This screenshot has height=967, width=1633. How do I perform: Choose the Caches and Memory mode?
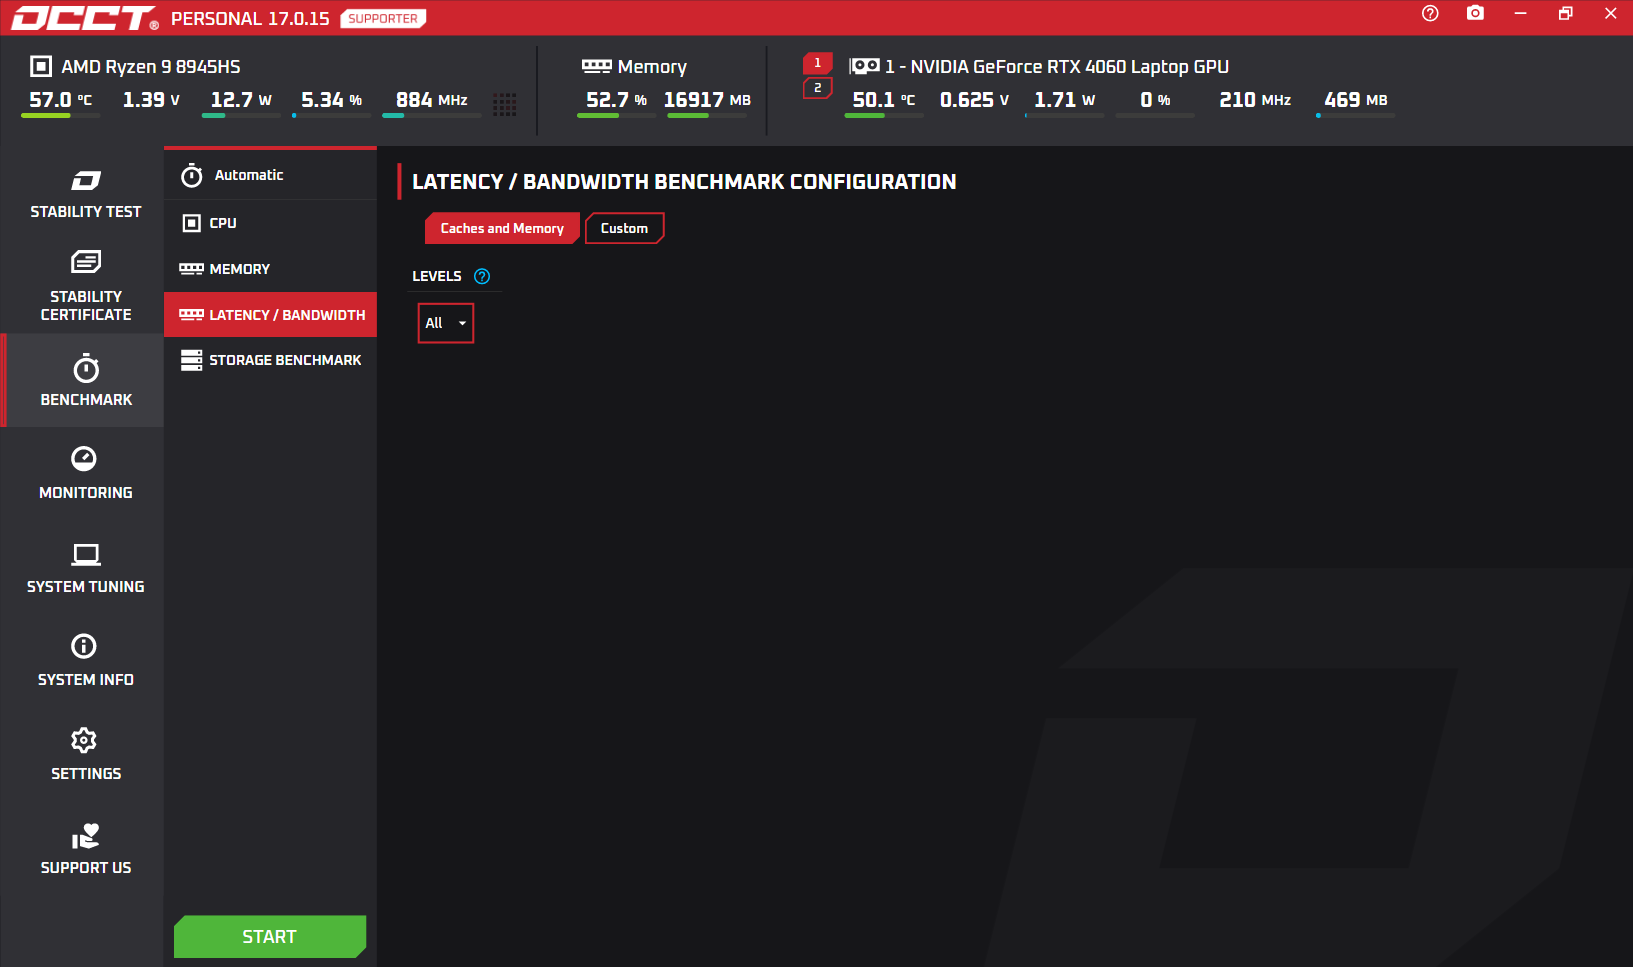pyautogui.click(x=502, y=228)
